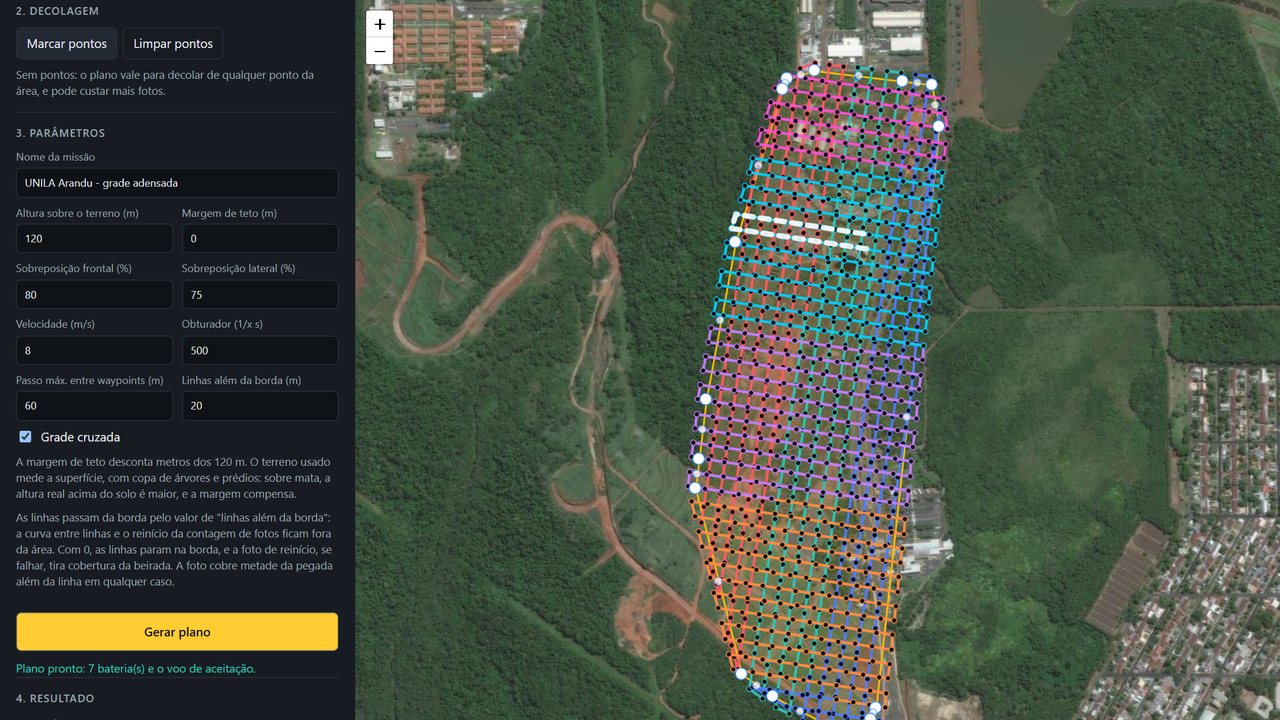
Task: Click the '2. DECOLAGEM' section heading
Action: (x=57, y=11)
